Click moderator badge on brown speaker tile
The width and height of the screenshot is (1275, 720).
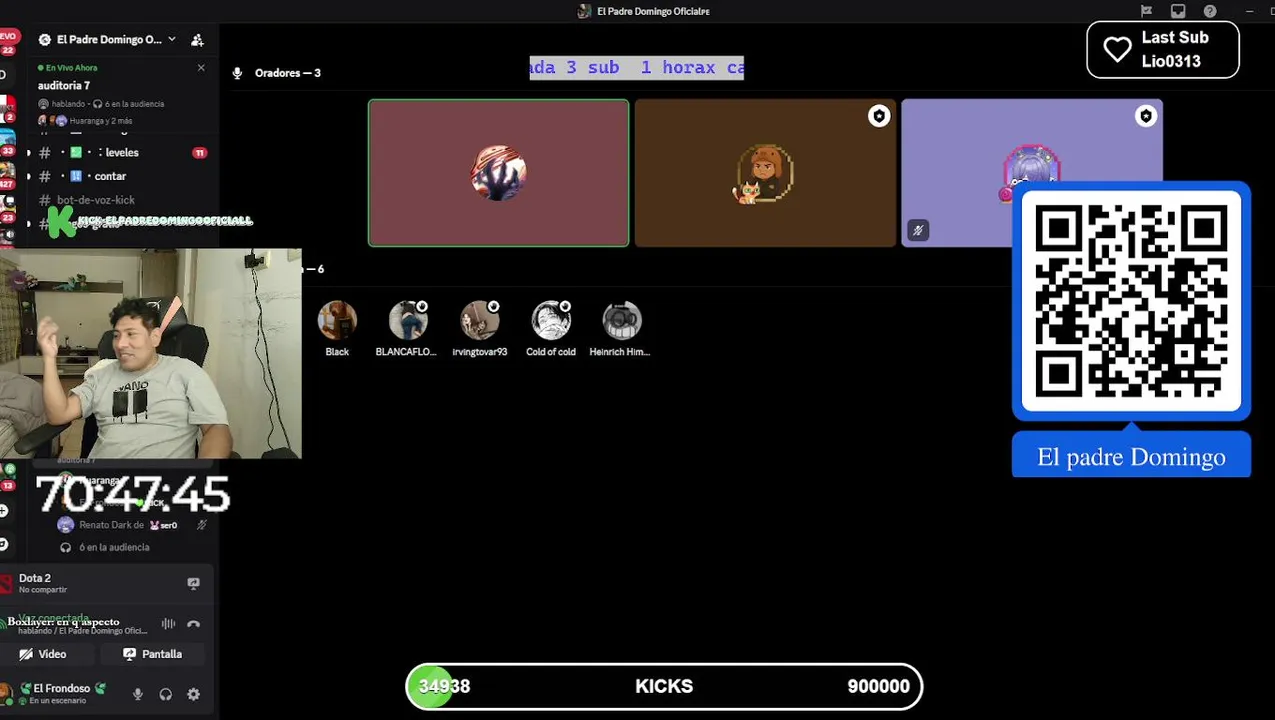point(878,116)
